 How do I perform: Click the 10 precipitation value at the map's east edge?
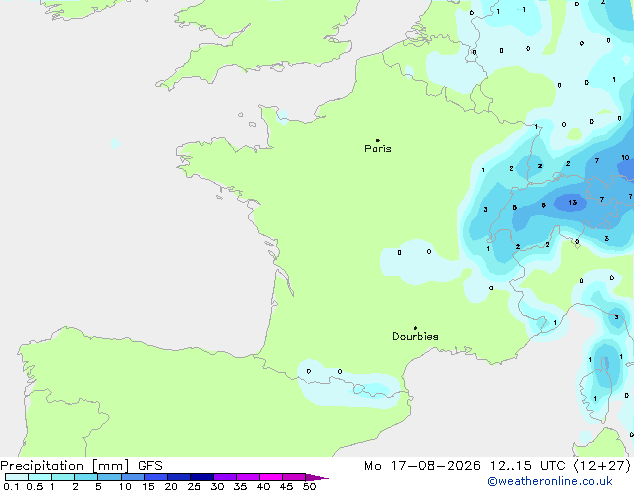coord(625,158)
